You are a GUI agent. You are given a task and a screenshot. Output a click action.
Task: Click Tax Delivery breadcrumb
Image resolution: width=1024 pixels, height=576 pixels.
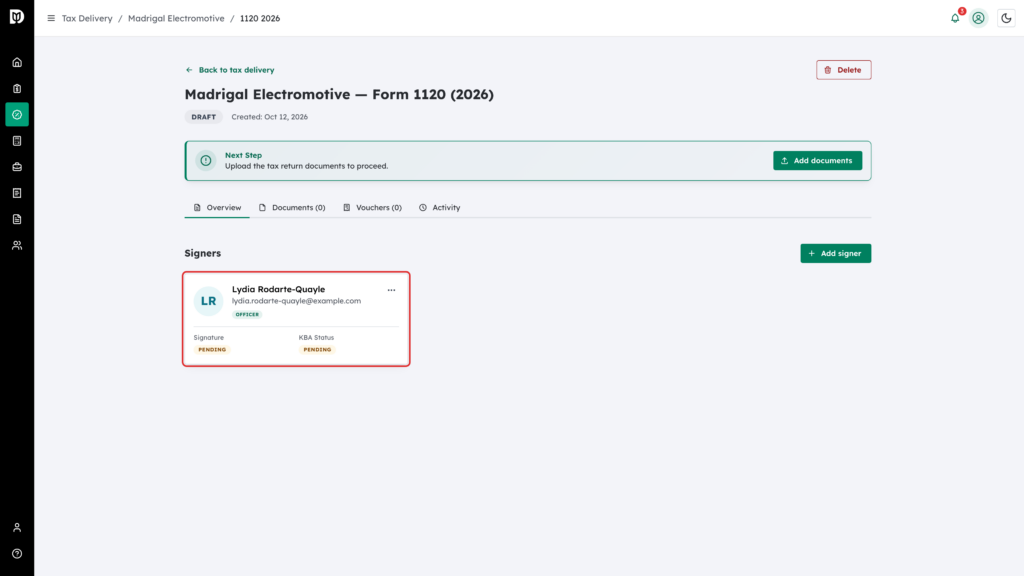coord(87,18)
